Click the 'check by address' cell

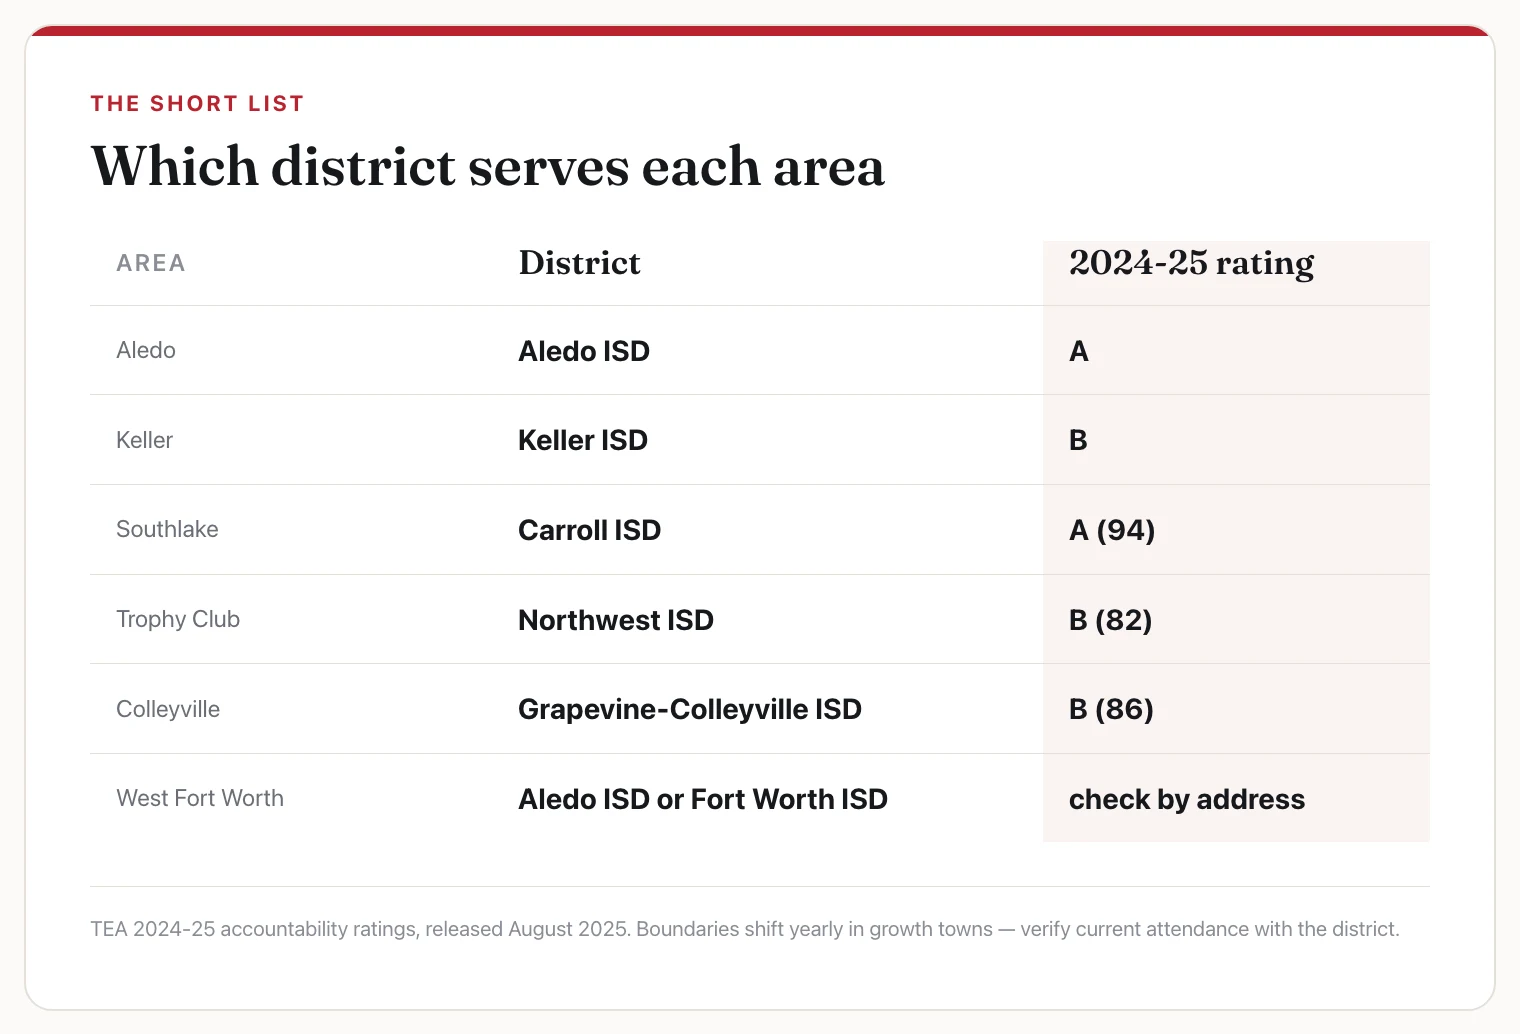pyautogui.click(x=1187, y=799)
